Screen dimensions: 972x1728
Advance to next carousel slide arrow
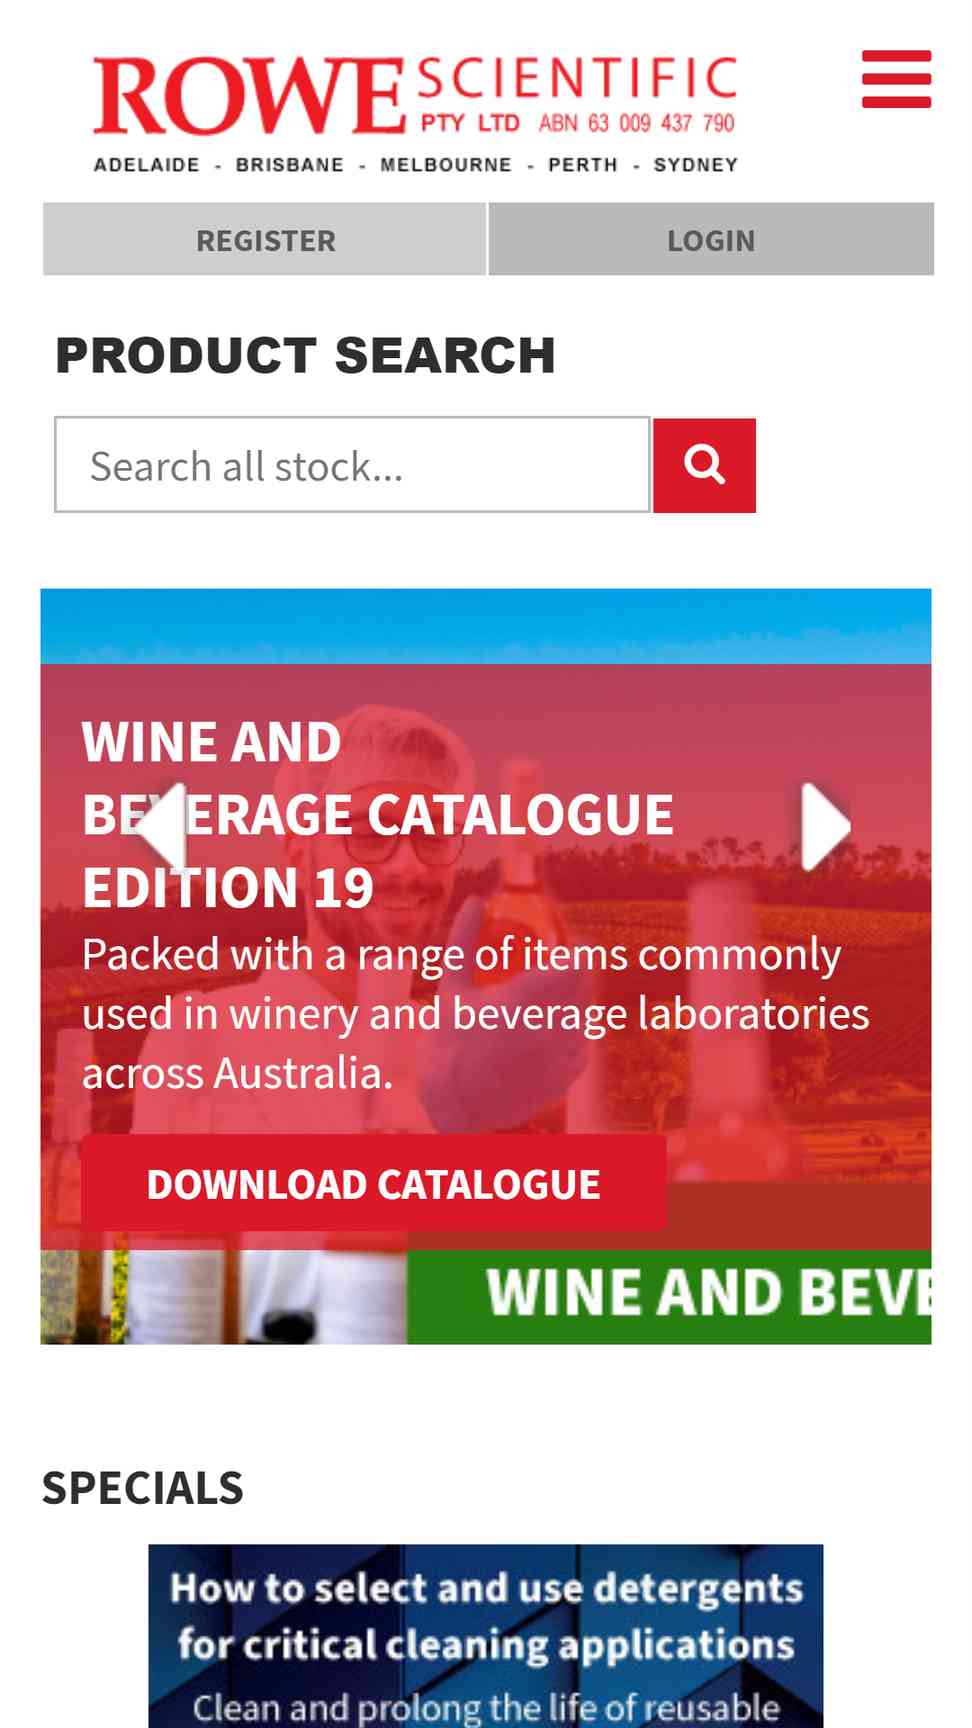(826, 826)
